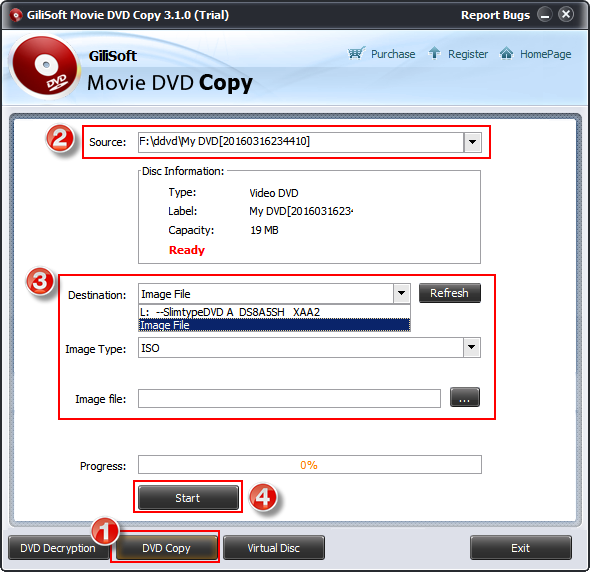Click the Refresh button

coord(450,293)
